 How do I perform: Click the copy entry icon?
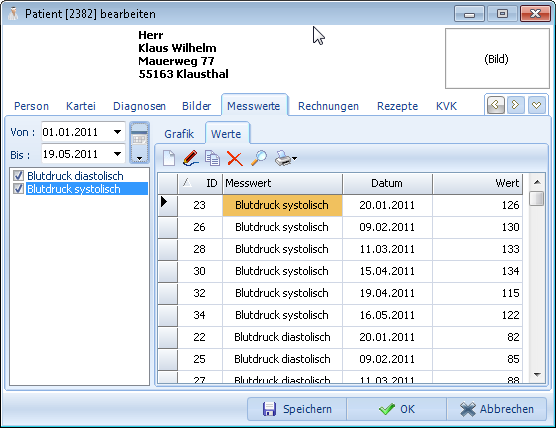[212, 158]
